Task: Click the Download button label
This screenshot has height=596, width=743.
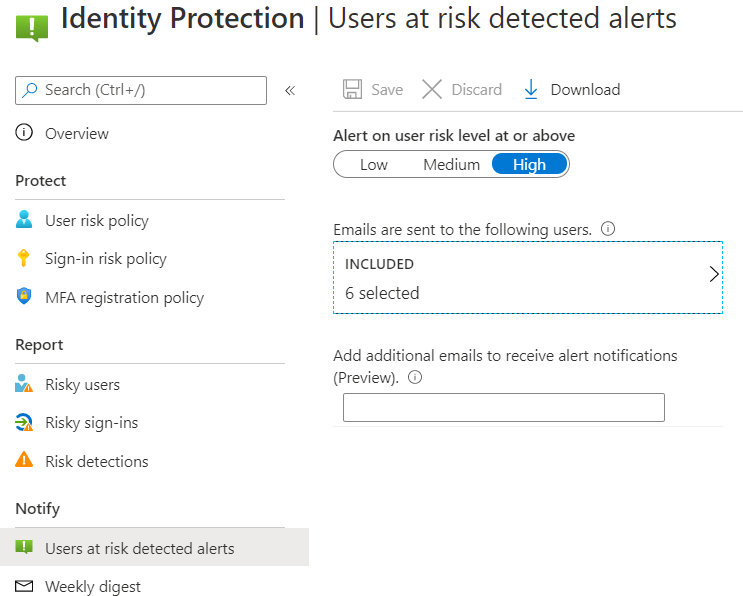Action: [585, 90]
